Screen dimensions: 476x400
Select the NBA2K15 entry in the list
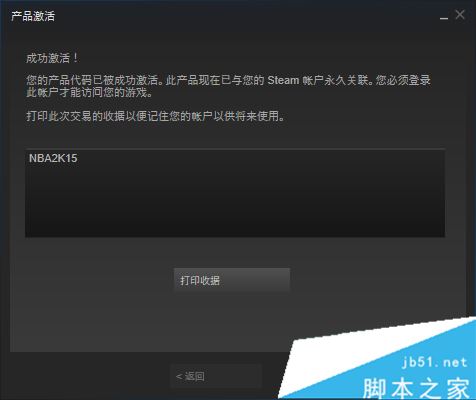[53, 158]
